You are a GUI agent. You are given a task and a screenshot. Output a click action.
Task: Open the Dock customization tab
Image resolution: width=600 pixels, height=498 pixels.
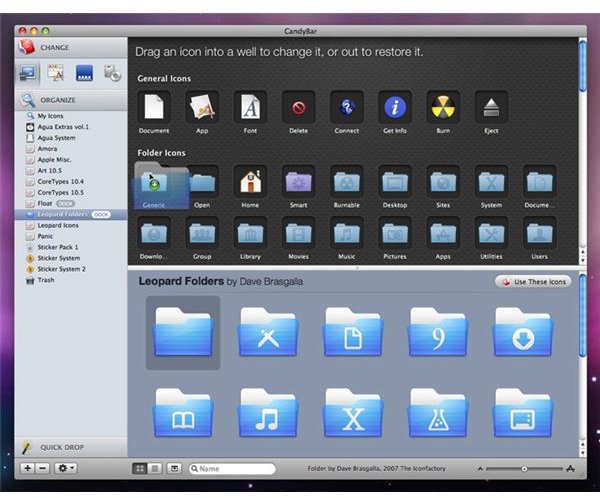[84, 73]
